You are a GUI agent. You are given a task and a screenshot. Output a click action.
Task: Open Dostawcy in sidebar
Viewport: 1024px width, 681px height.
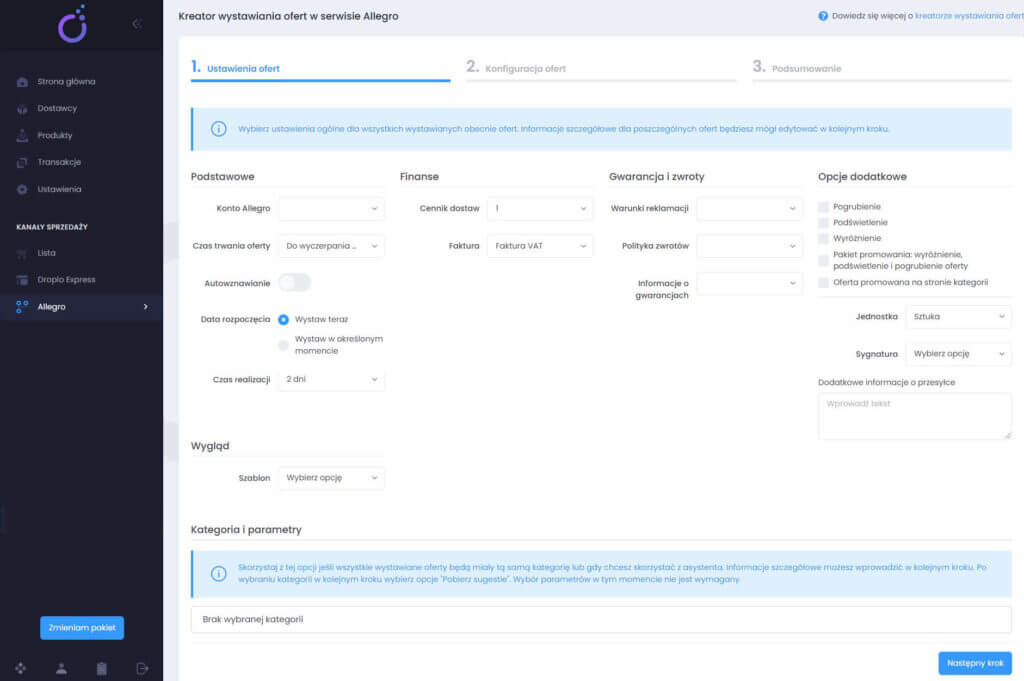[57, 108]
